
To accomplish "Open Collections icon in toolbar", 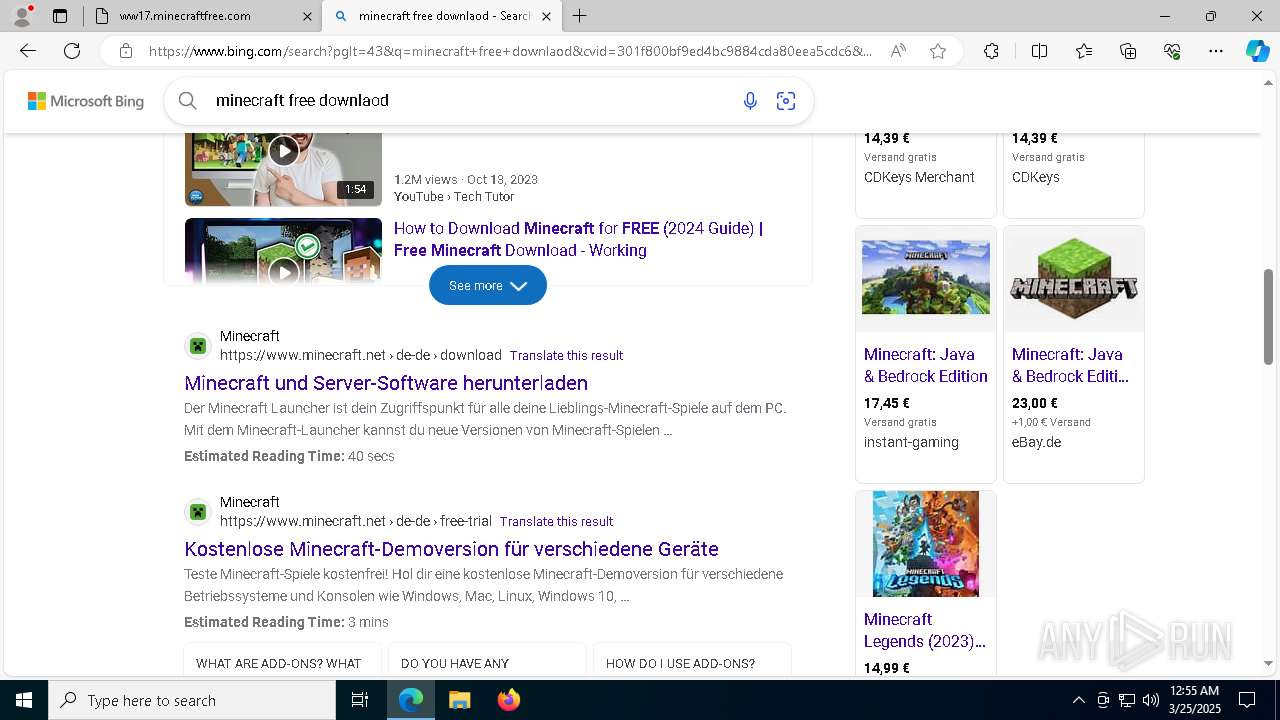I will click(1128, 51).
